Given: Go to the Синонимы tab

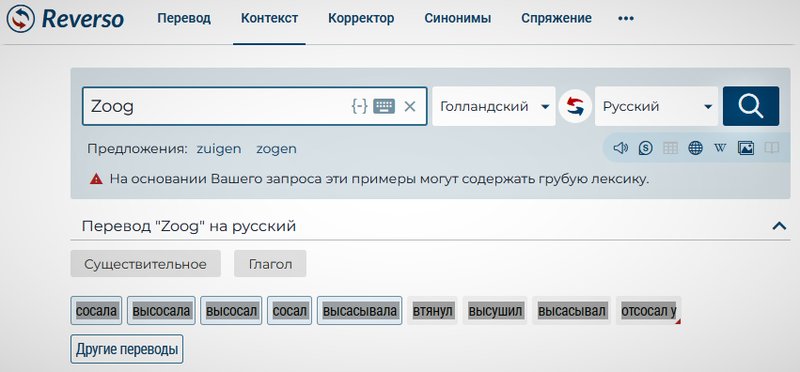Looking at the screenshot, I should click(x=458, y=18).
